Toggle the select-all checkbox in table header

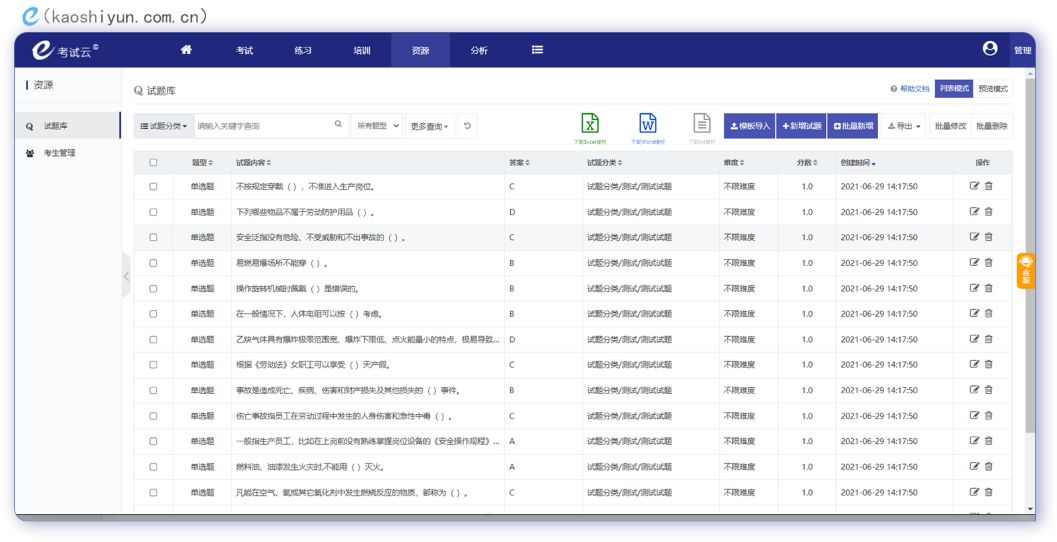pyautogui.click(x=153, y=162)
